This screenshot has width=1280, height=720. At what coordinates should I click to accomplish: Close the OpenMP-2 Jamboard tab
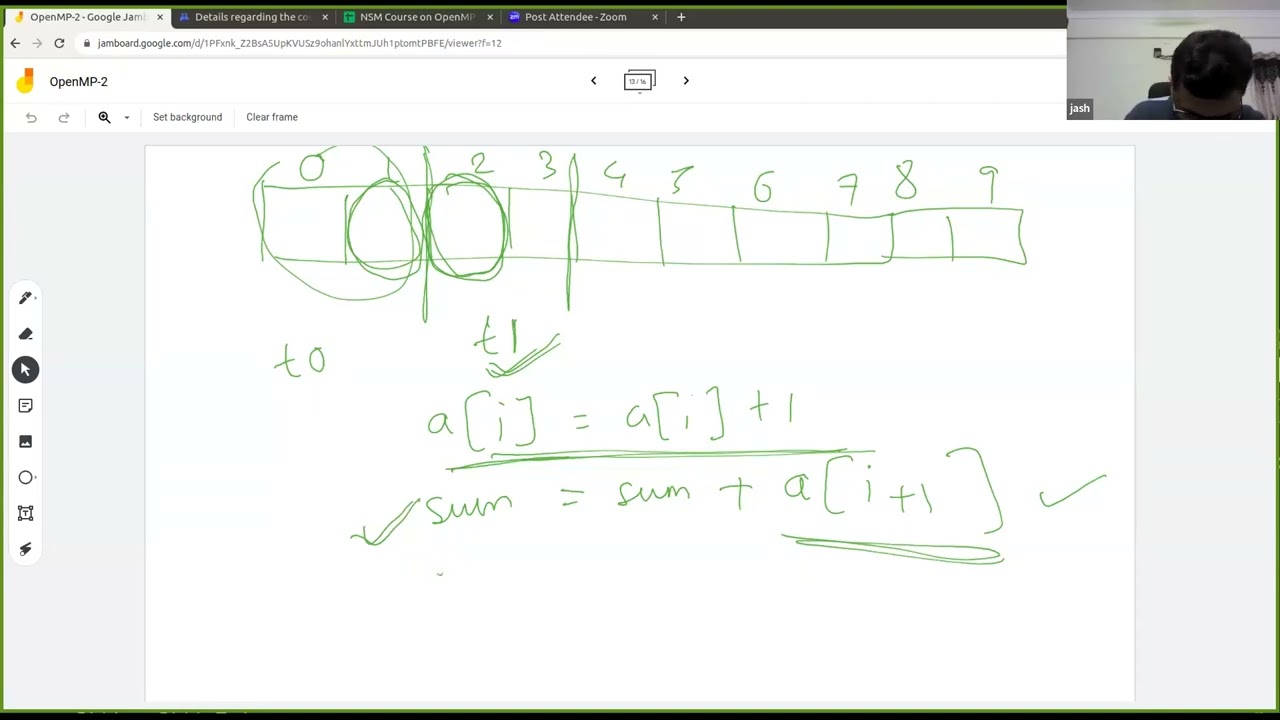pyautogui.click(x=160, y=17)
